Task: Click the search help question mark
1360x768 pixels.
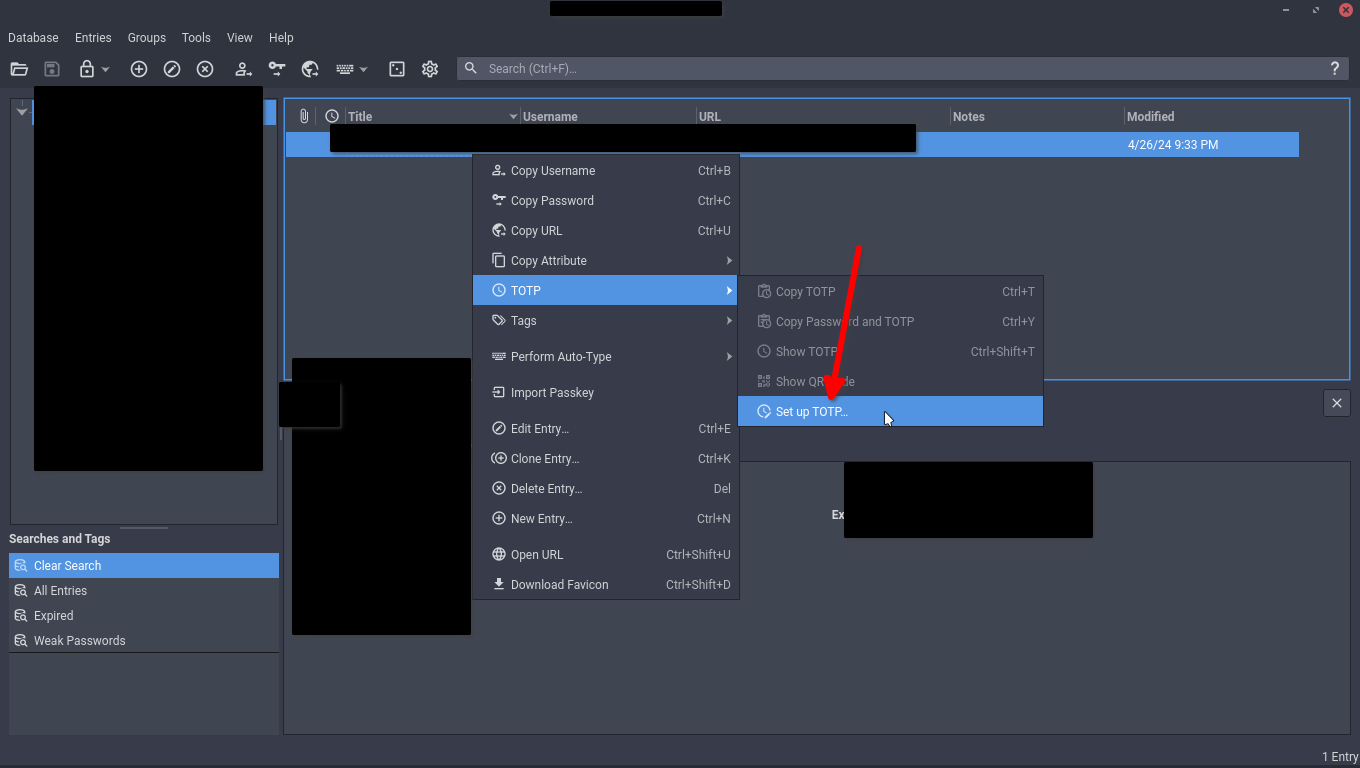Action: [x=1334, y=69]
